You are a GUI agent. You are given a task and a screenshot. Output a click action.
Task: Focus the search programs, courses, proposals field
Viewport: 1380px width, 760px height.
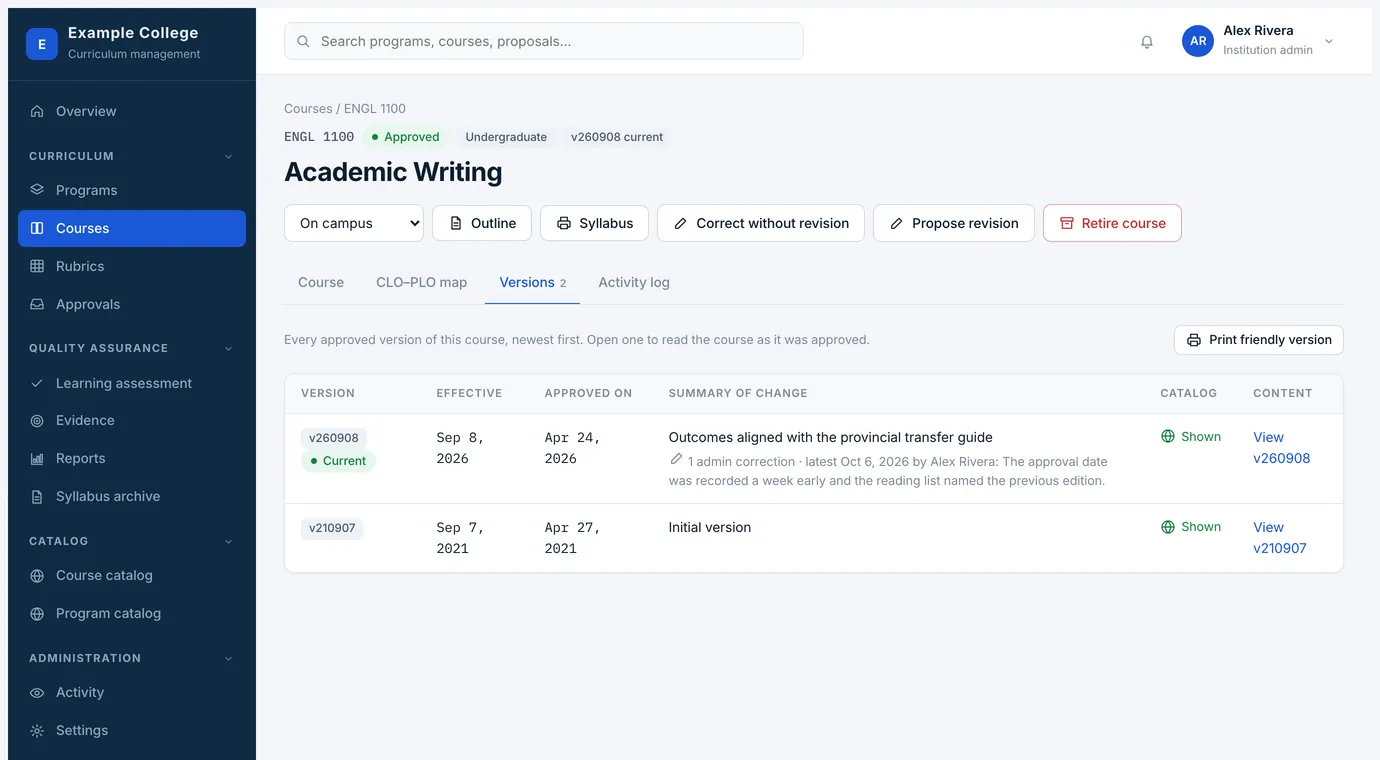(x=544, y=41)
